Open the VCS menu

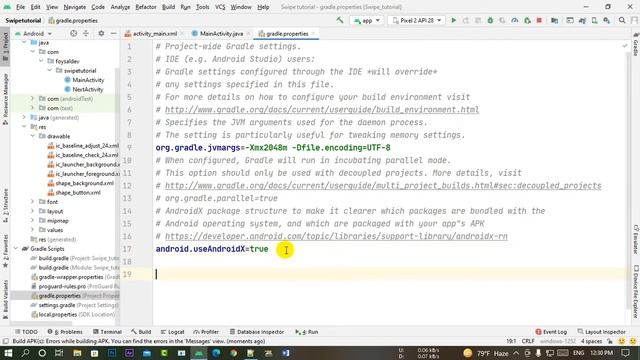[220, 7]
